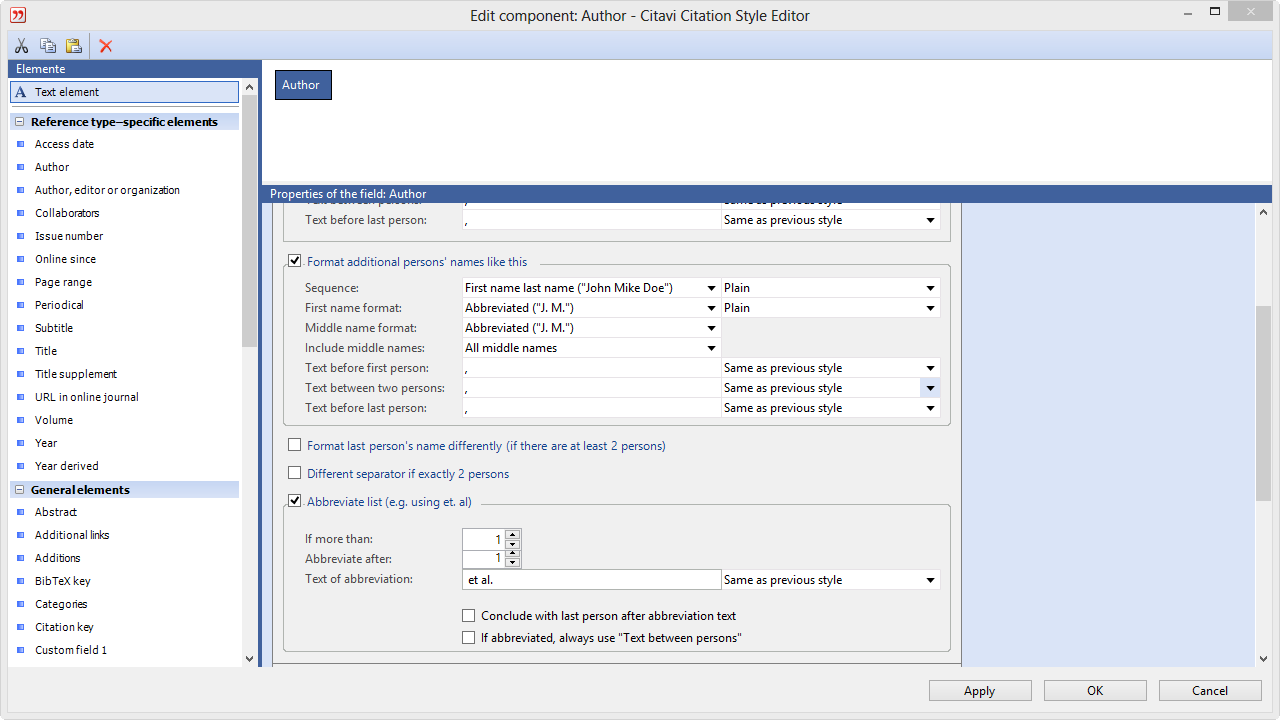Decrease the Abbreviate after value

(x=513, y=564)
